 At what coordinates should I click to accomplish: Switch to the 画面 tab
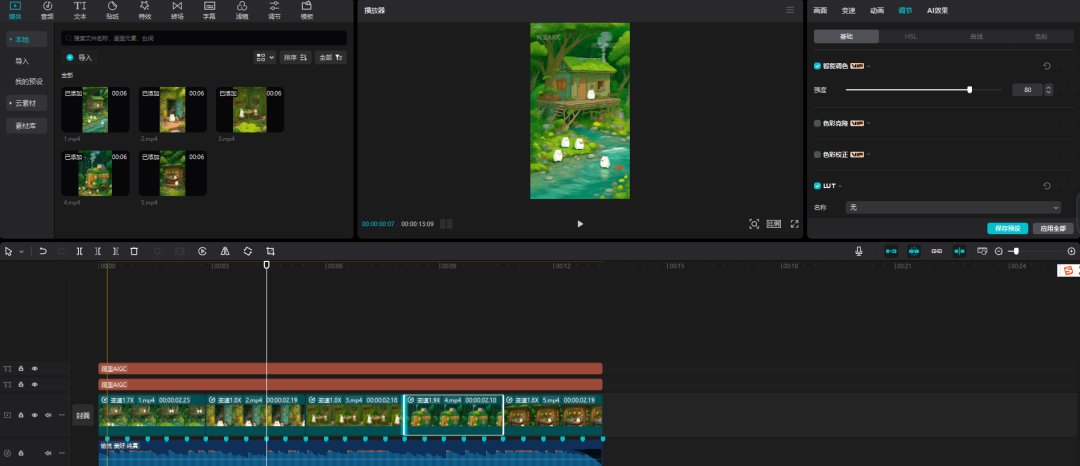tap(820, 10)
